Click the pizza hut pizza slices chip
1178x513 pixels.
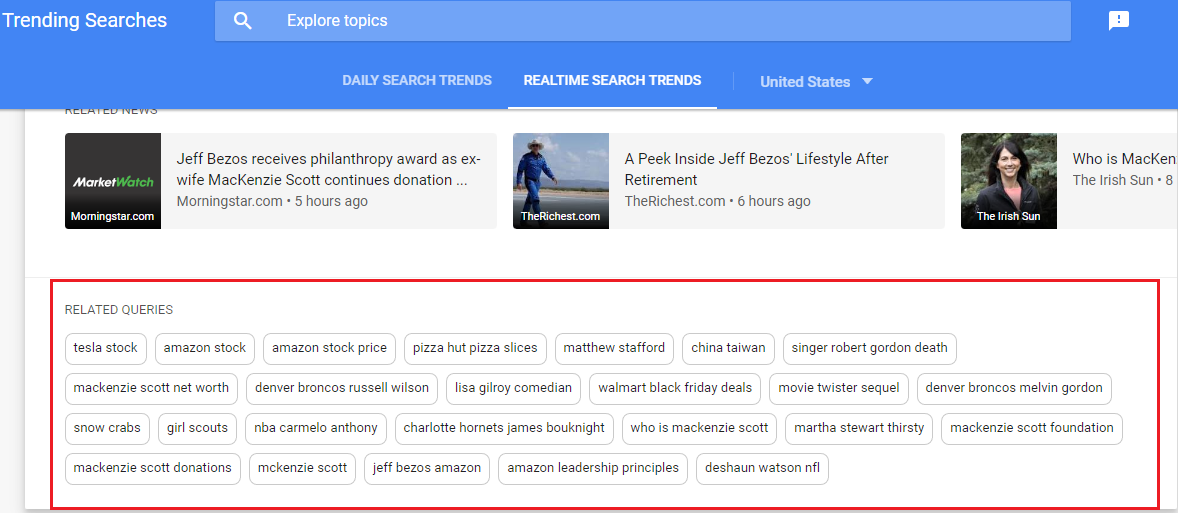(x=475, y=348)
